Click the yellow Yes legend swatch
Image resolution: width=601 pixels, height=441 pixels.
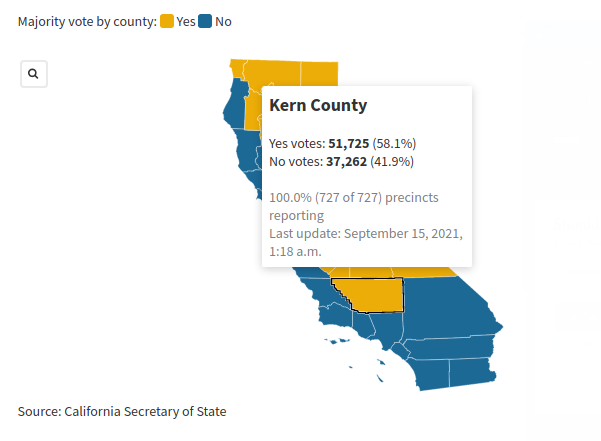pos(166,21)
